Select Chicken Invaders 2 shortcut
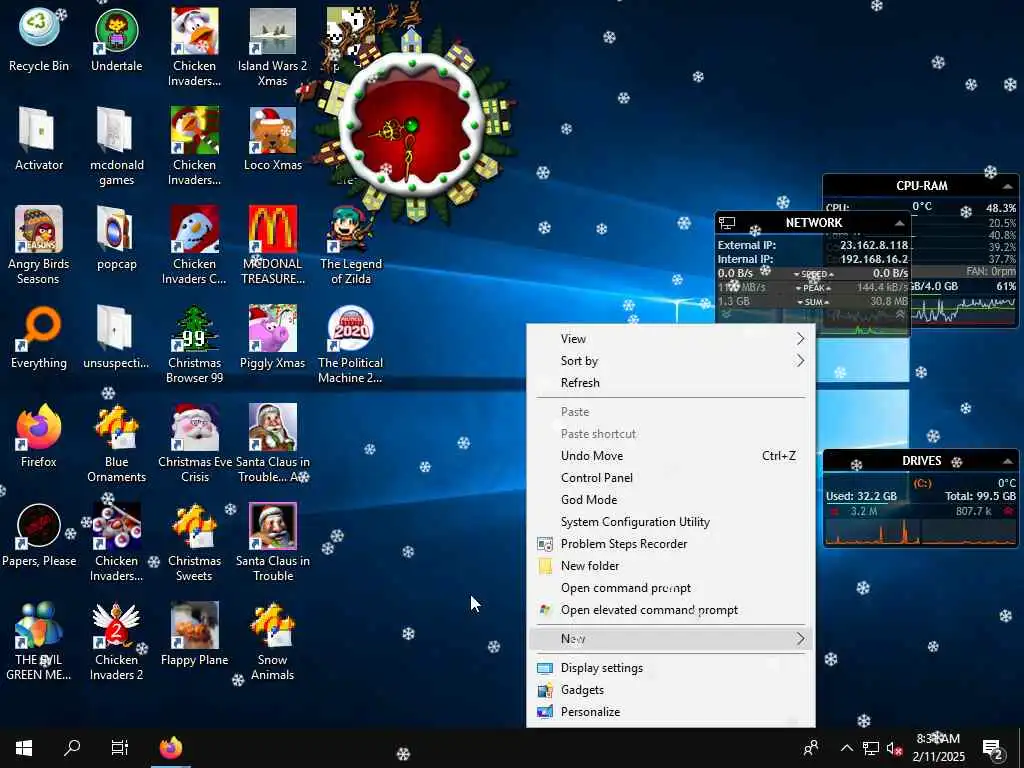Image resolution: width=1024 pixels, height=768 pixels. tap(116, 641)
